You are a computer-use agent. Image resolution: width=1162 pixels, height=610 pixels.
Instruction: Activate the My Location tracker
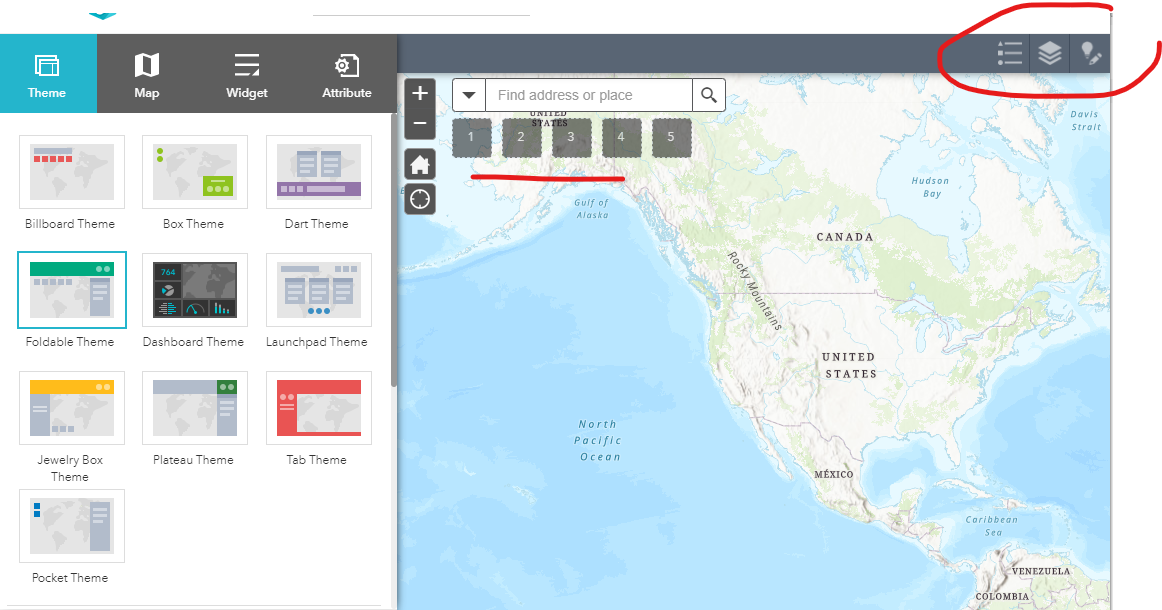tap(419, 198)
